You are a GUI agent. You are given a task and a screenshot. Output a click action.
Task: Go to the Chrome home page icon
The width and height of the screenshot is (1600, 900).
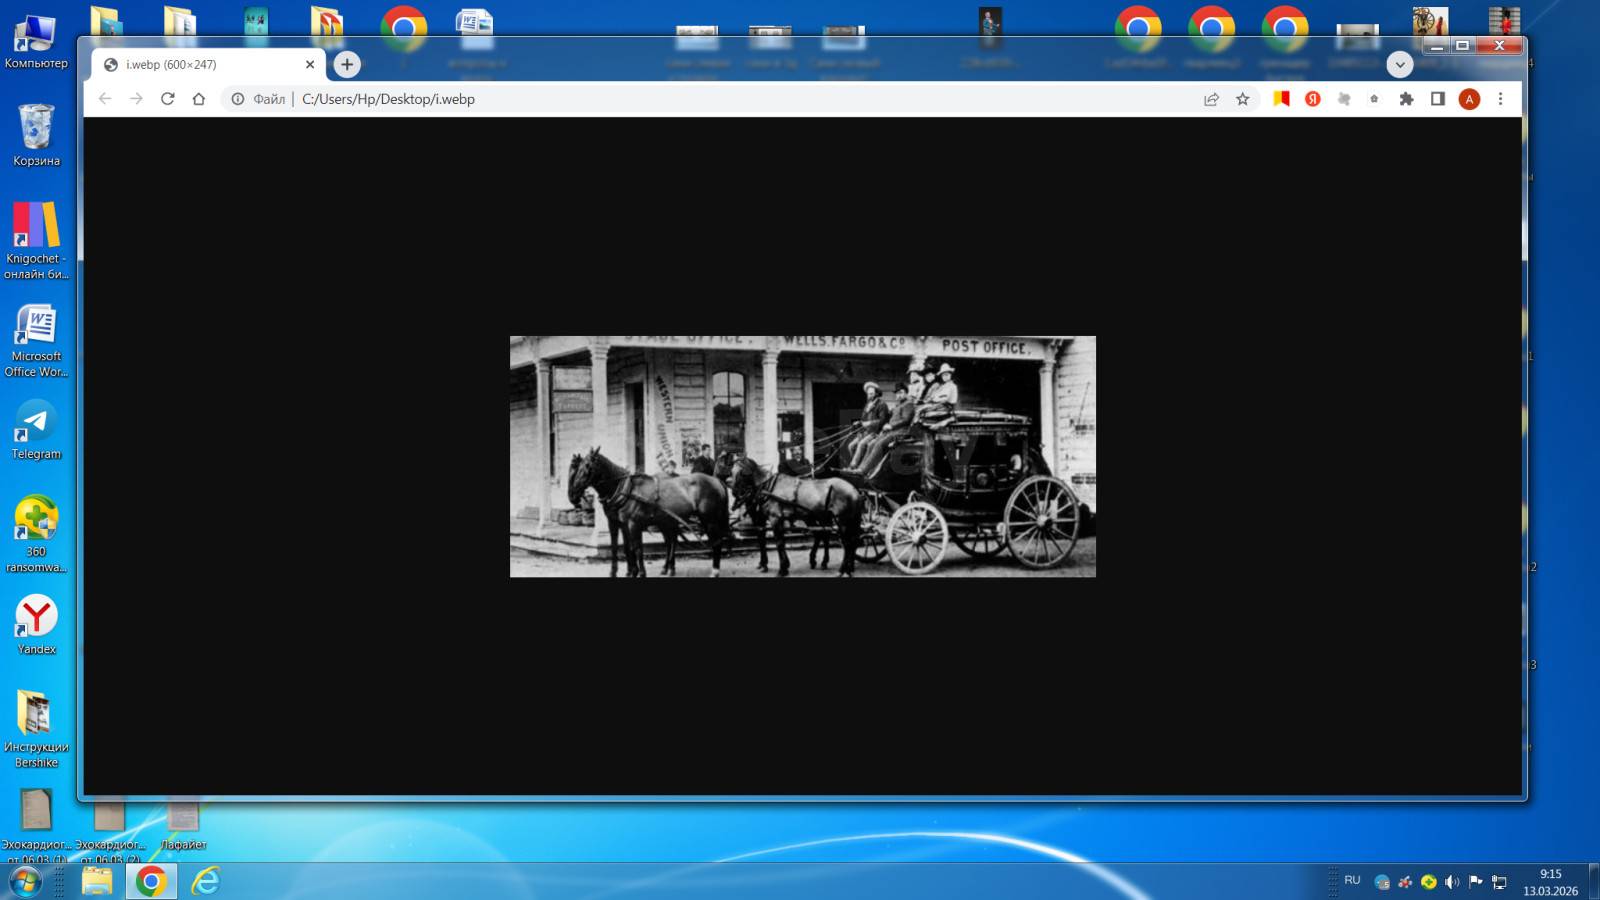tap(199, 99)
